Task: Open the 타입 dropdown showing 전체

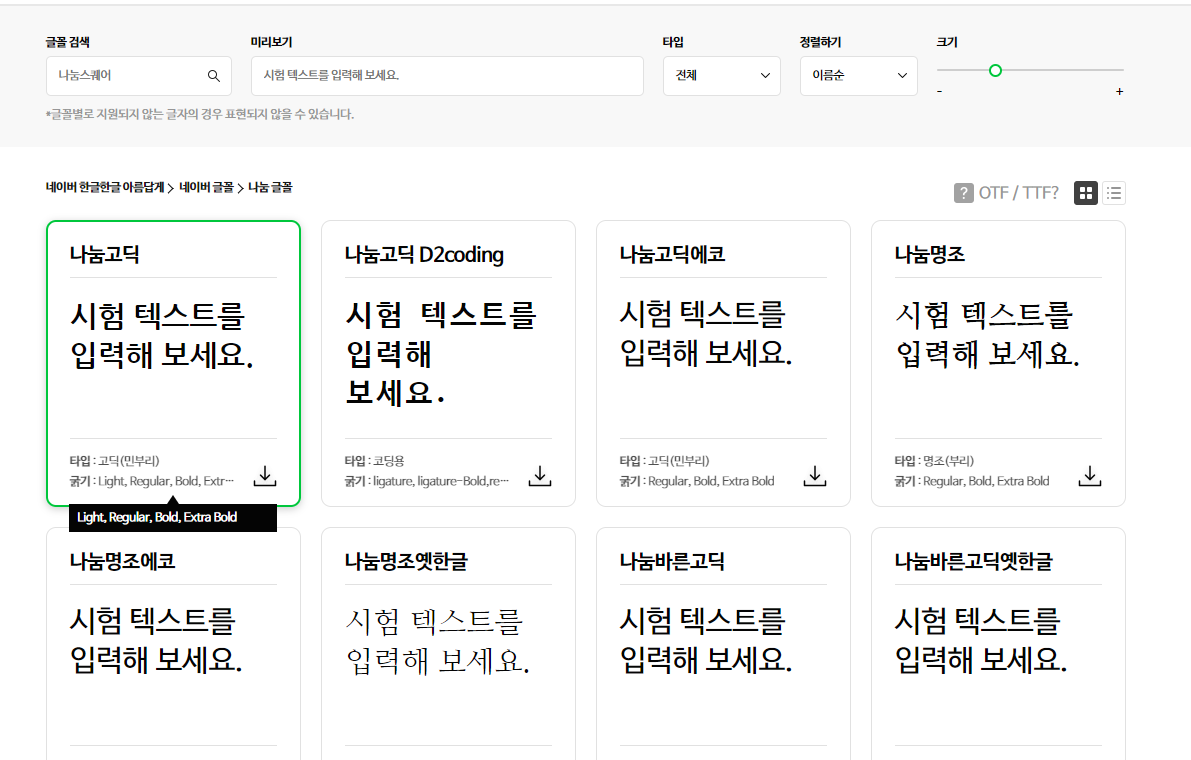Action: pyautogui.click(x=722, y=75)
